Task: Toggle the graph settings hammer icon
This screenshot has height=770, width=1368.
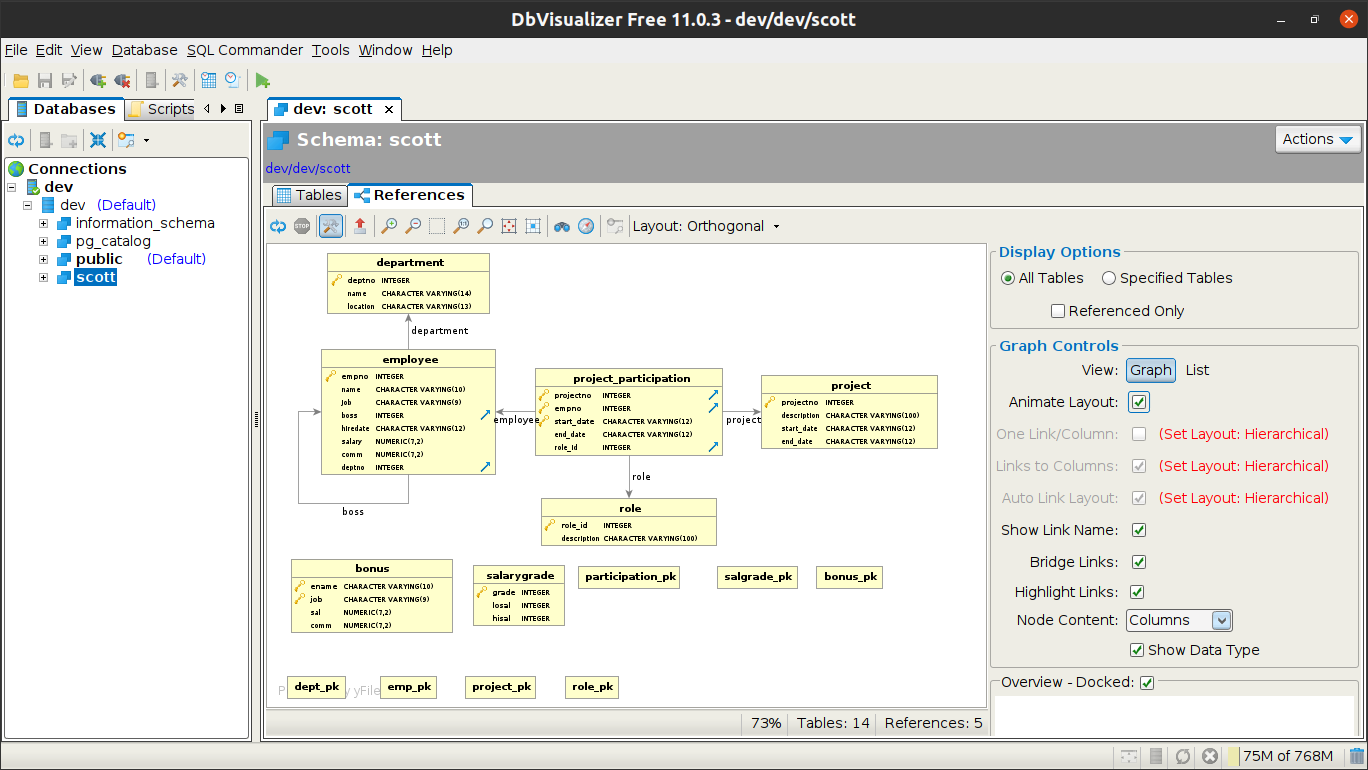Action: click(x=331, y=226)
